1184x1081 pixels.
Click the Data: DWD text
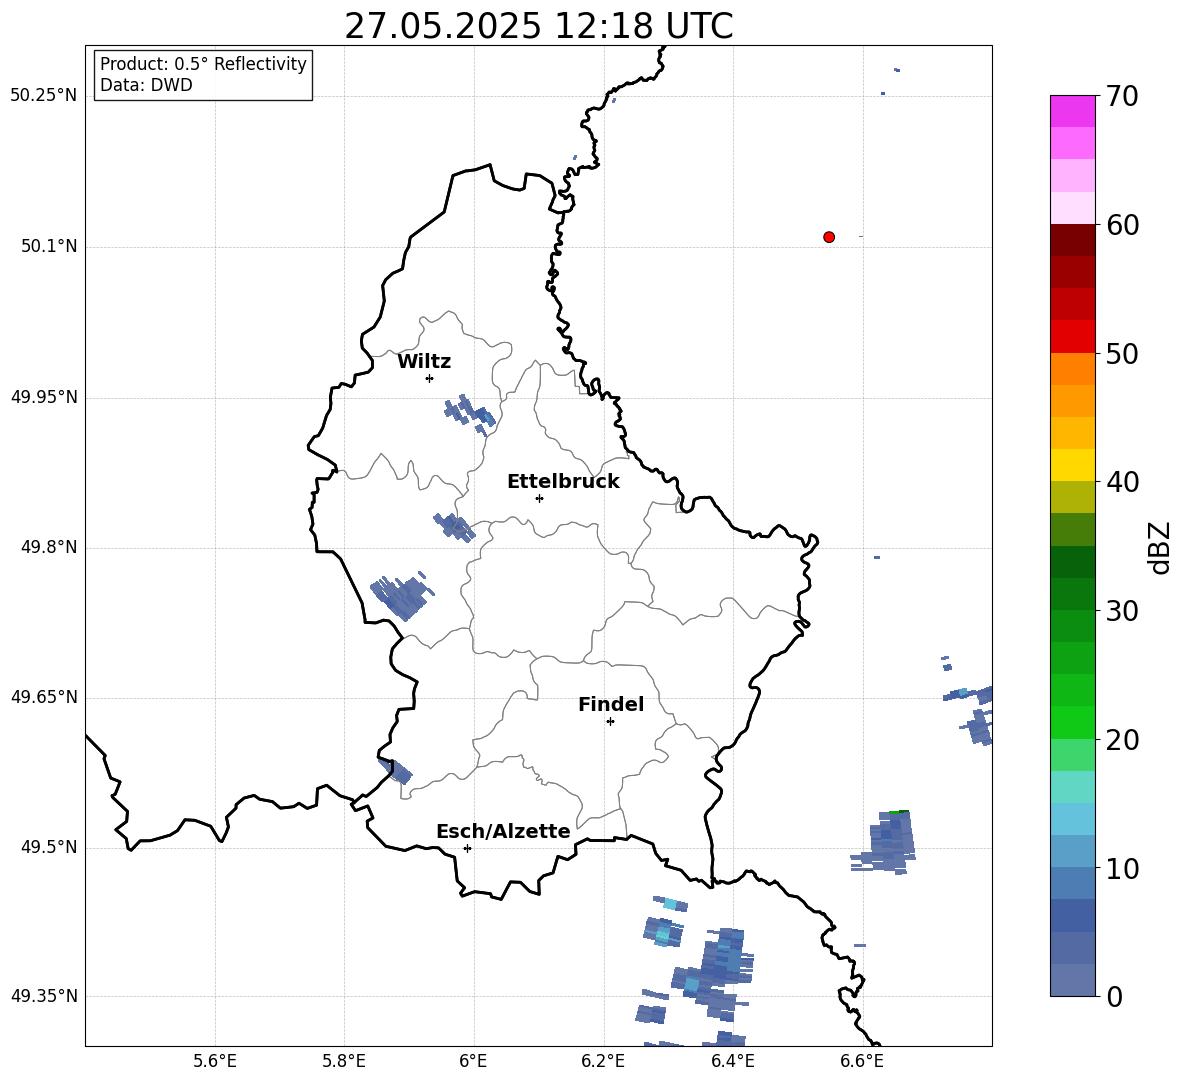click(x=146, y=85)
